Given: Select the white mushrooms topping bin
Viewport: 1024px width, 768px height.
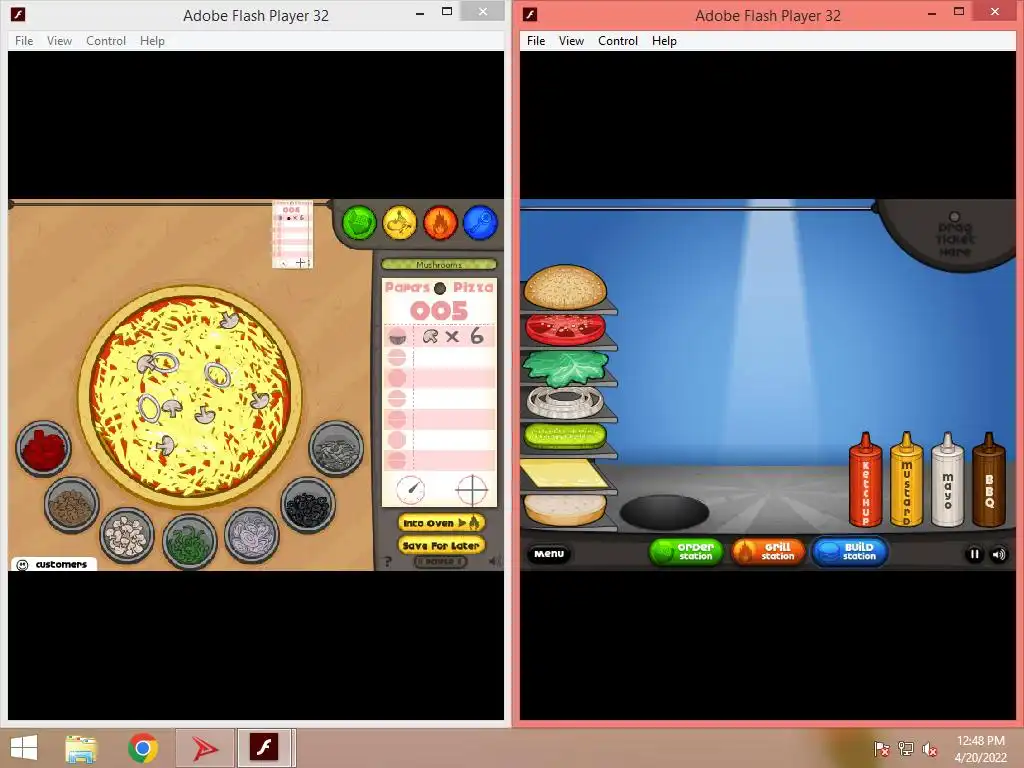Looking at the screenshot, I should point(127,537).
